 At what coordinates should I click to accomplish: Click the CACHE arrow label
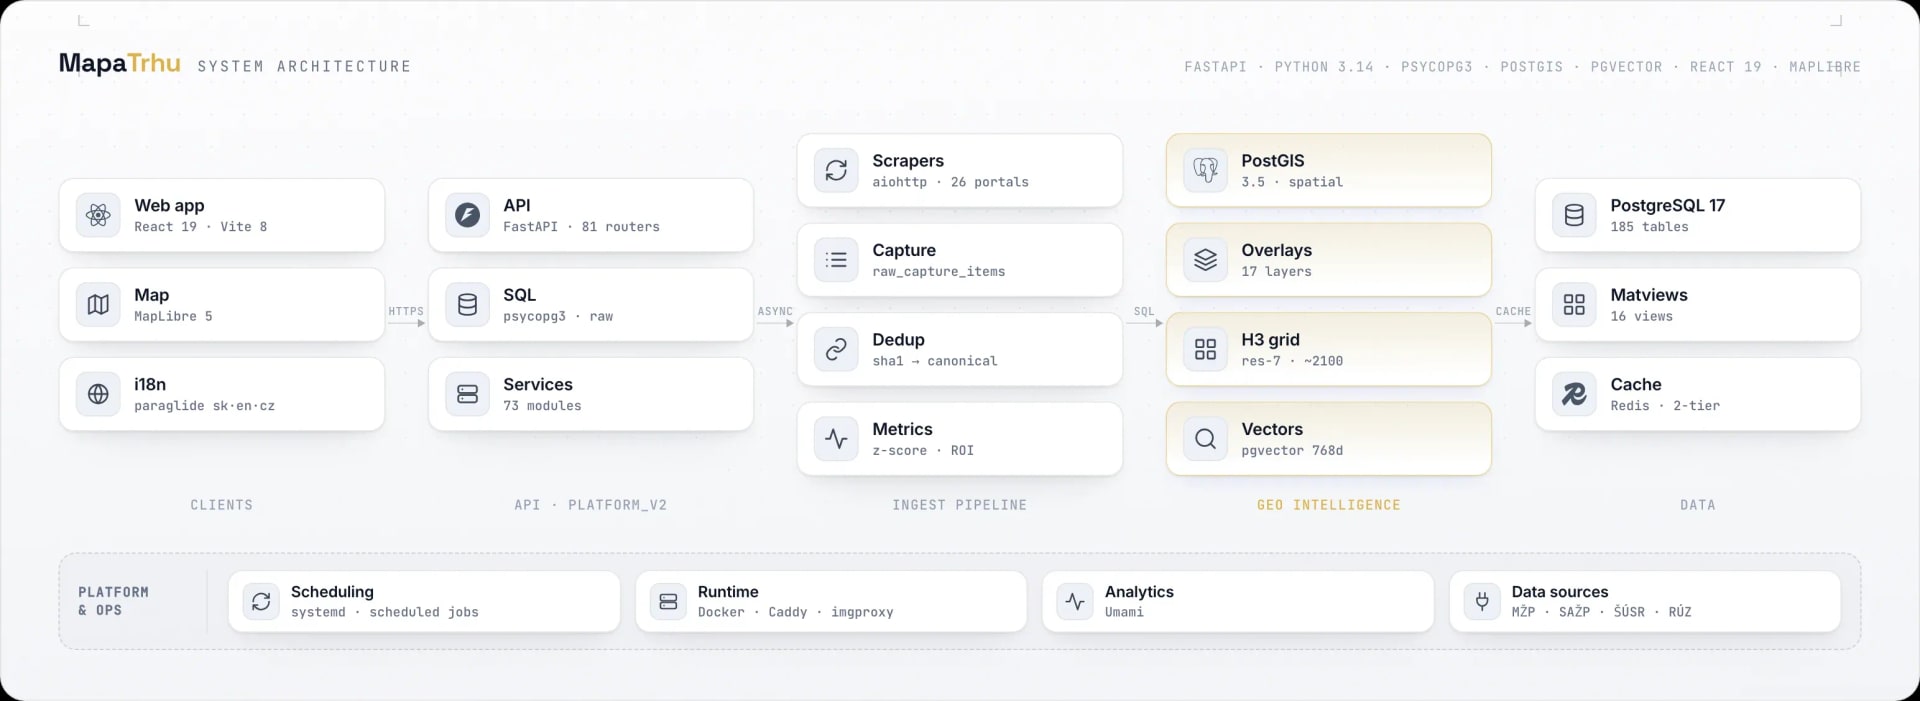tap(1513, 311)
